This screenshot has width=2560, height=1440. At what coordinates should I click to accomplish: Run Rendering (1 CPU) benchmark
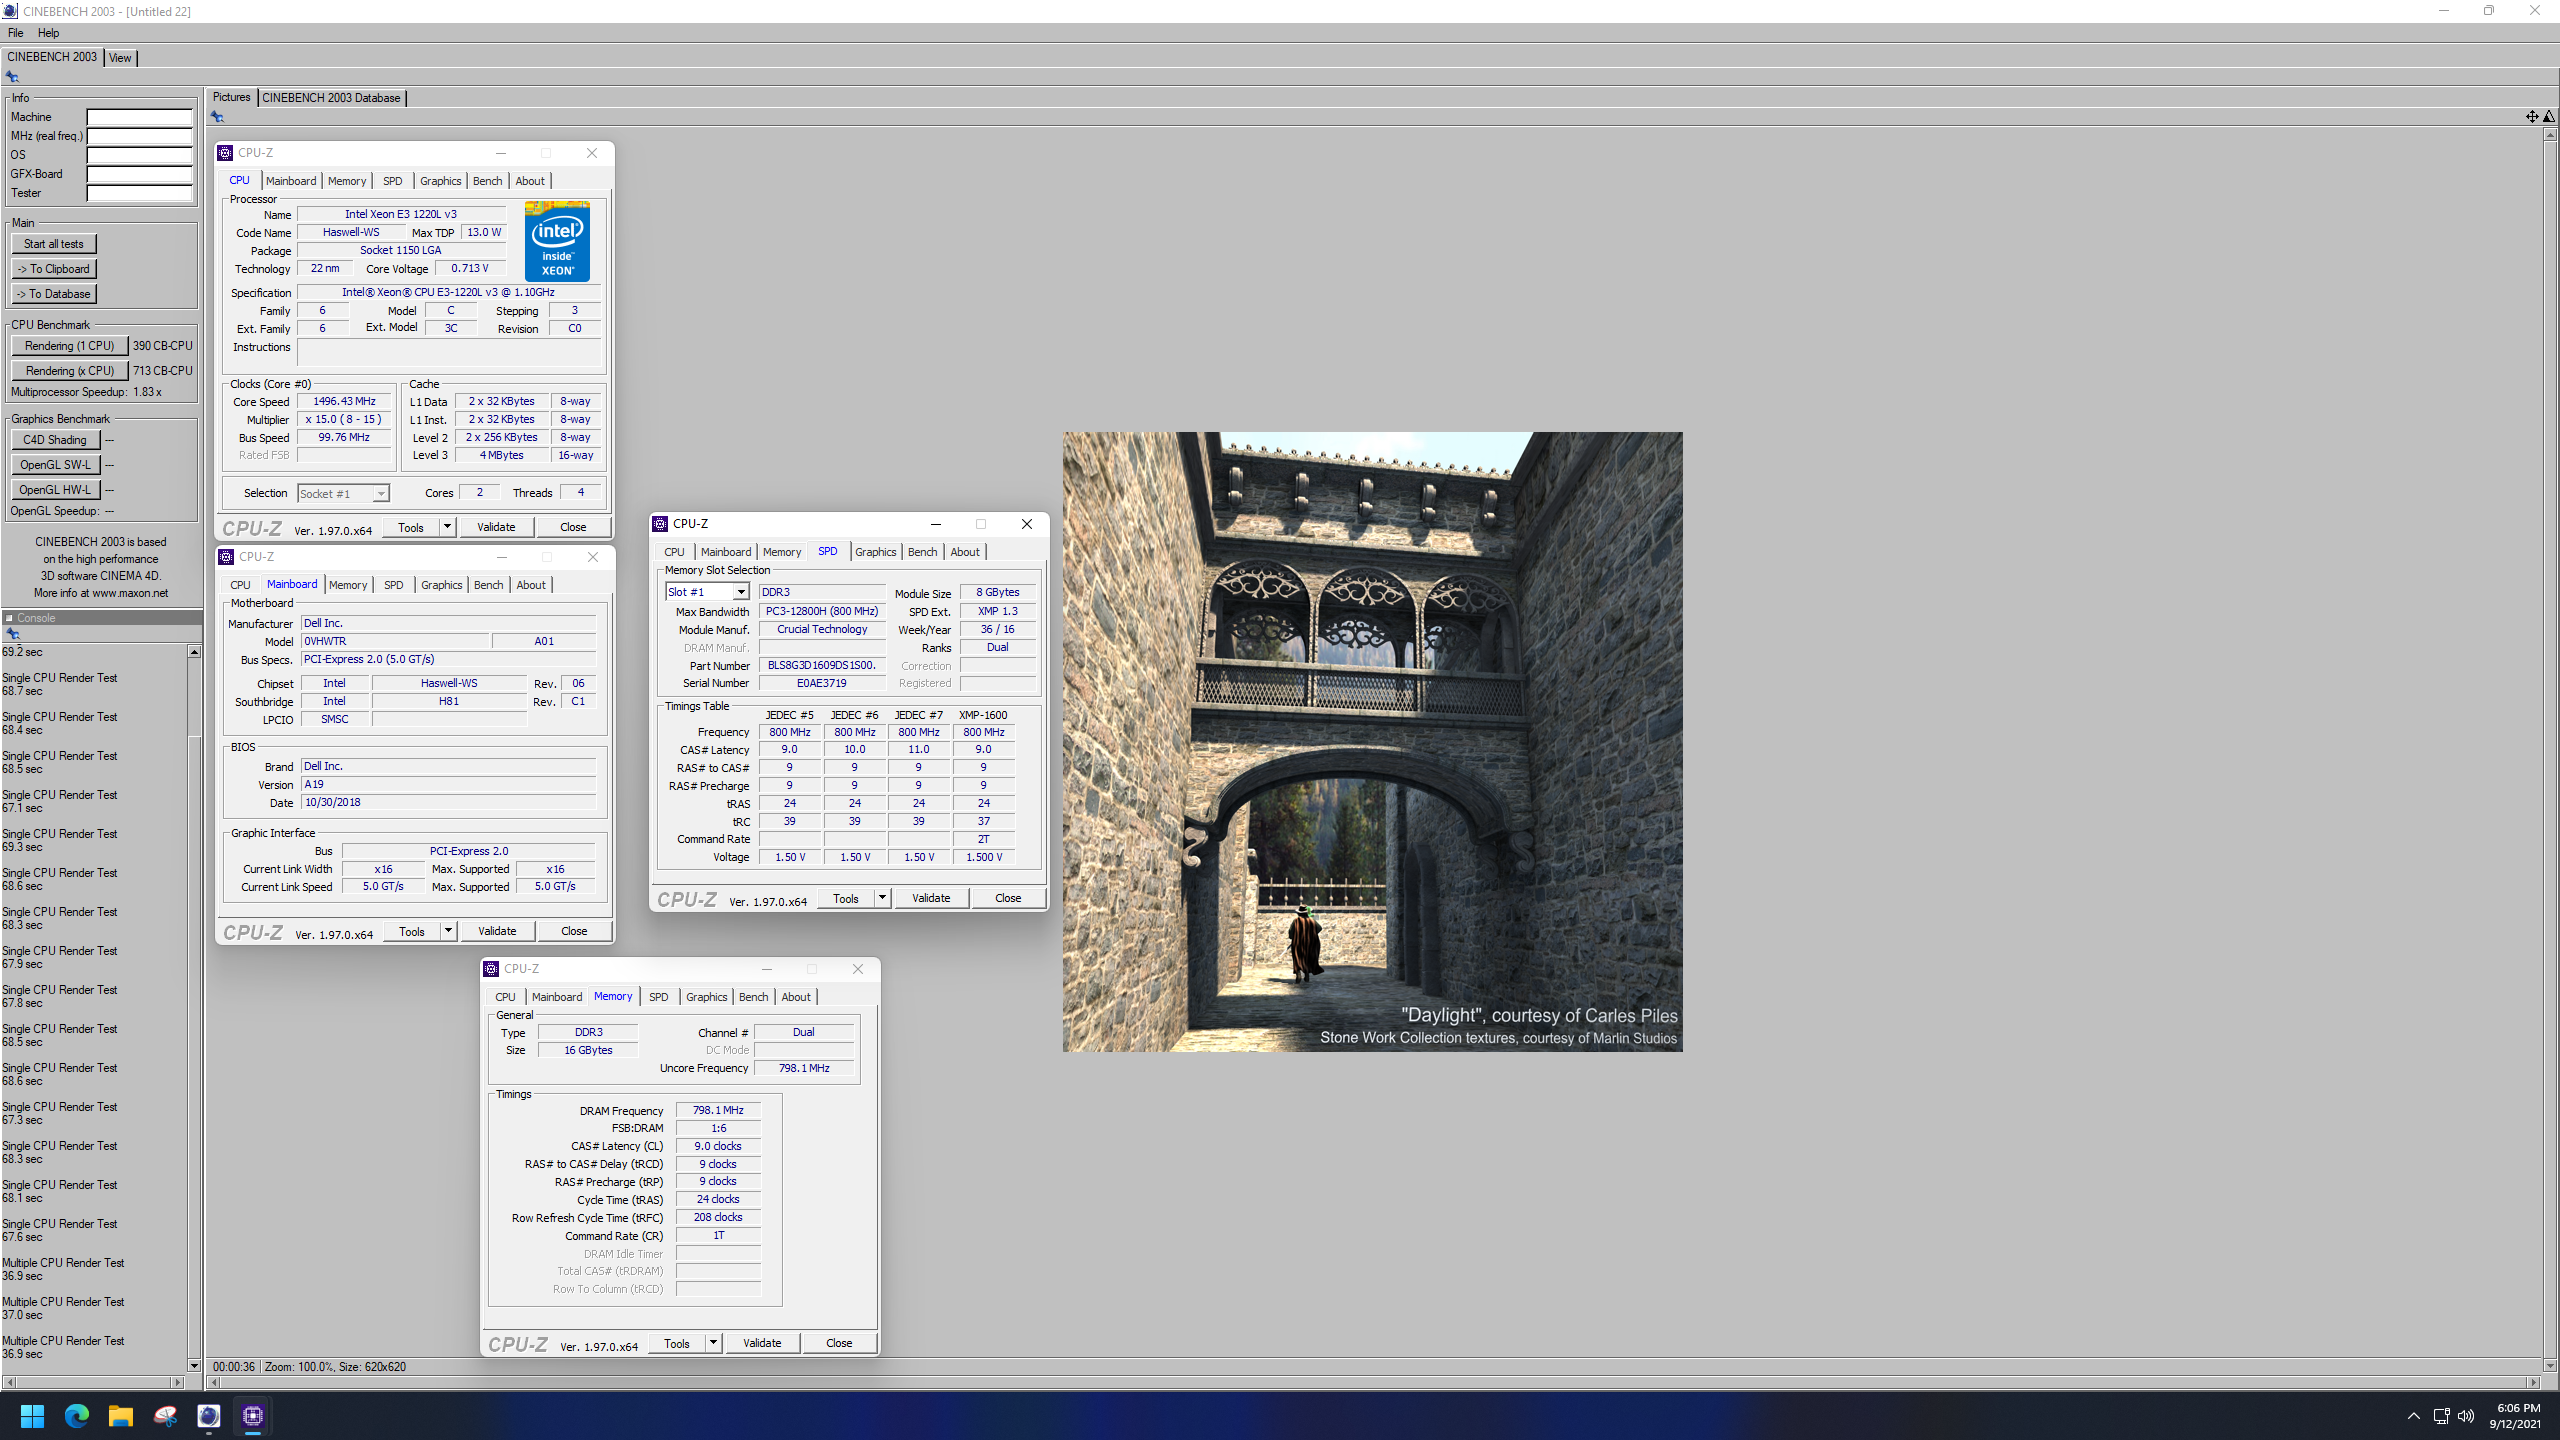pos(70,346)
